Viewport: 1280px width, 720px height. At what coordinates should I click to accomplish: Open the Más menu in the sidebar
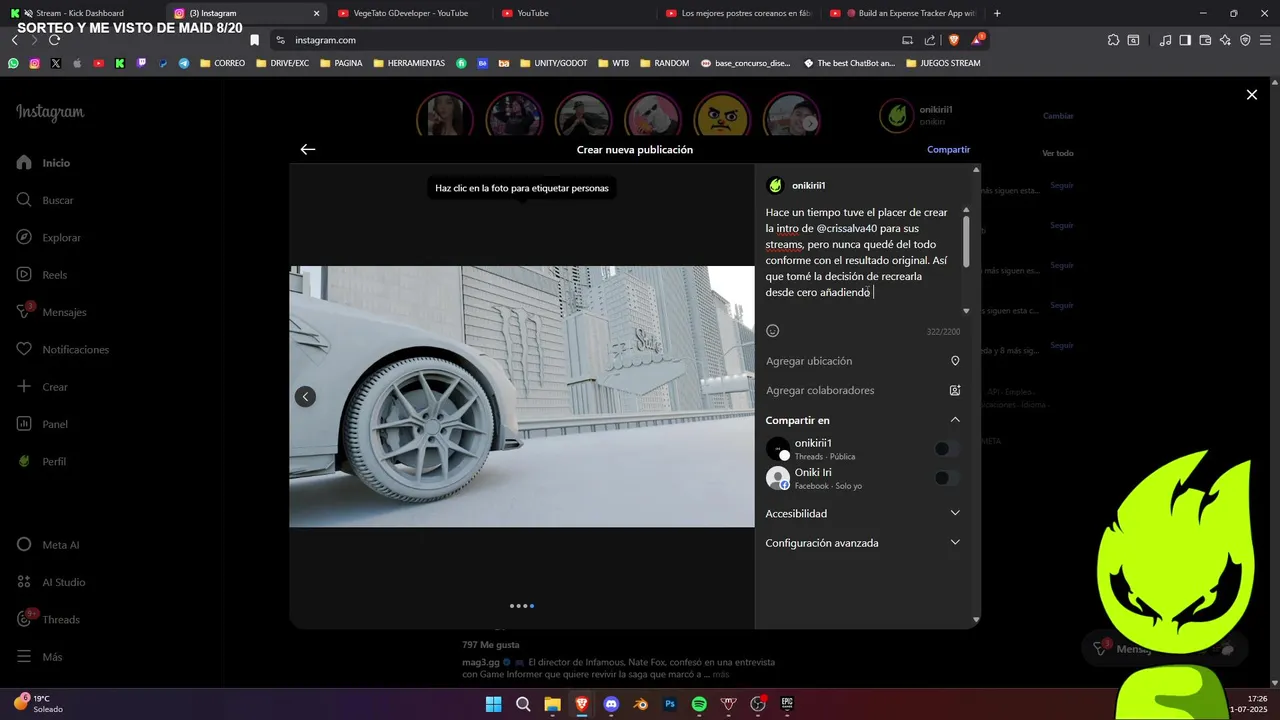pyautogui.click(x=40, y=657)
